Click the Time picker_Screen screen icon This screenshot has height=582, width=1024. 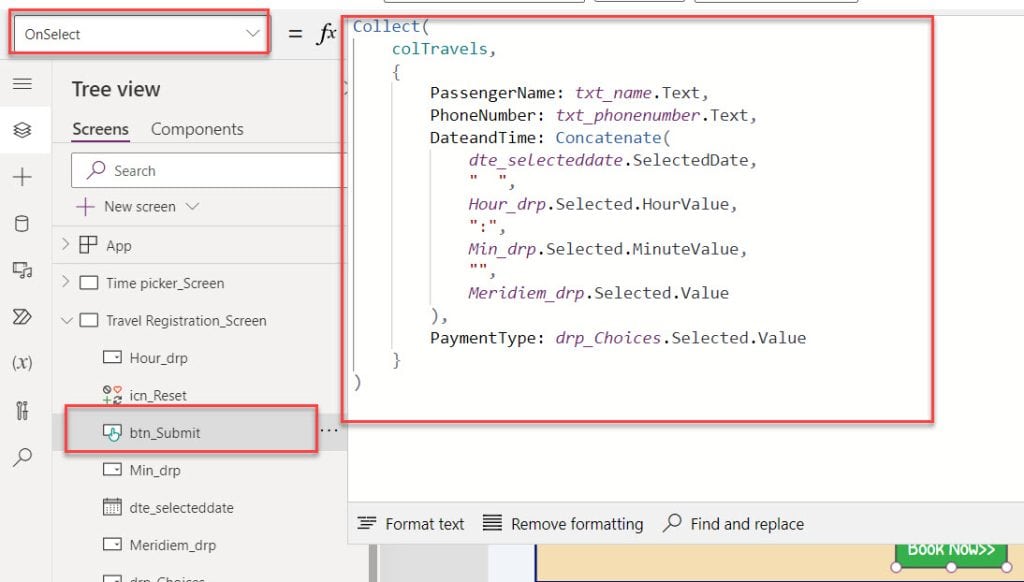pos(88,283)
